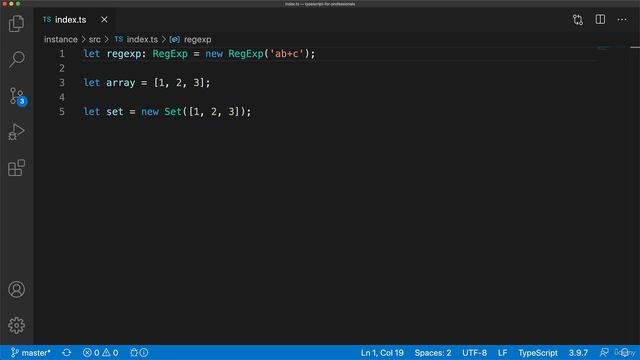The width and height of the screenshot is (640, 360).
Task: Change language mode via TypeScript
Action: pyautogui.click(x=538, y=353)
